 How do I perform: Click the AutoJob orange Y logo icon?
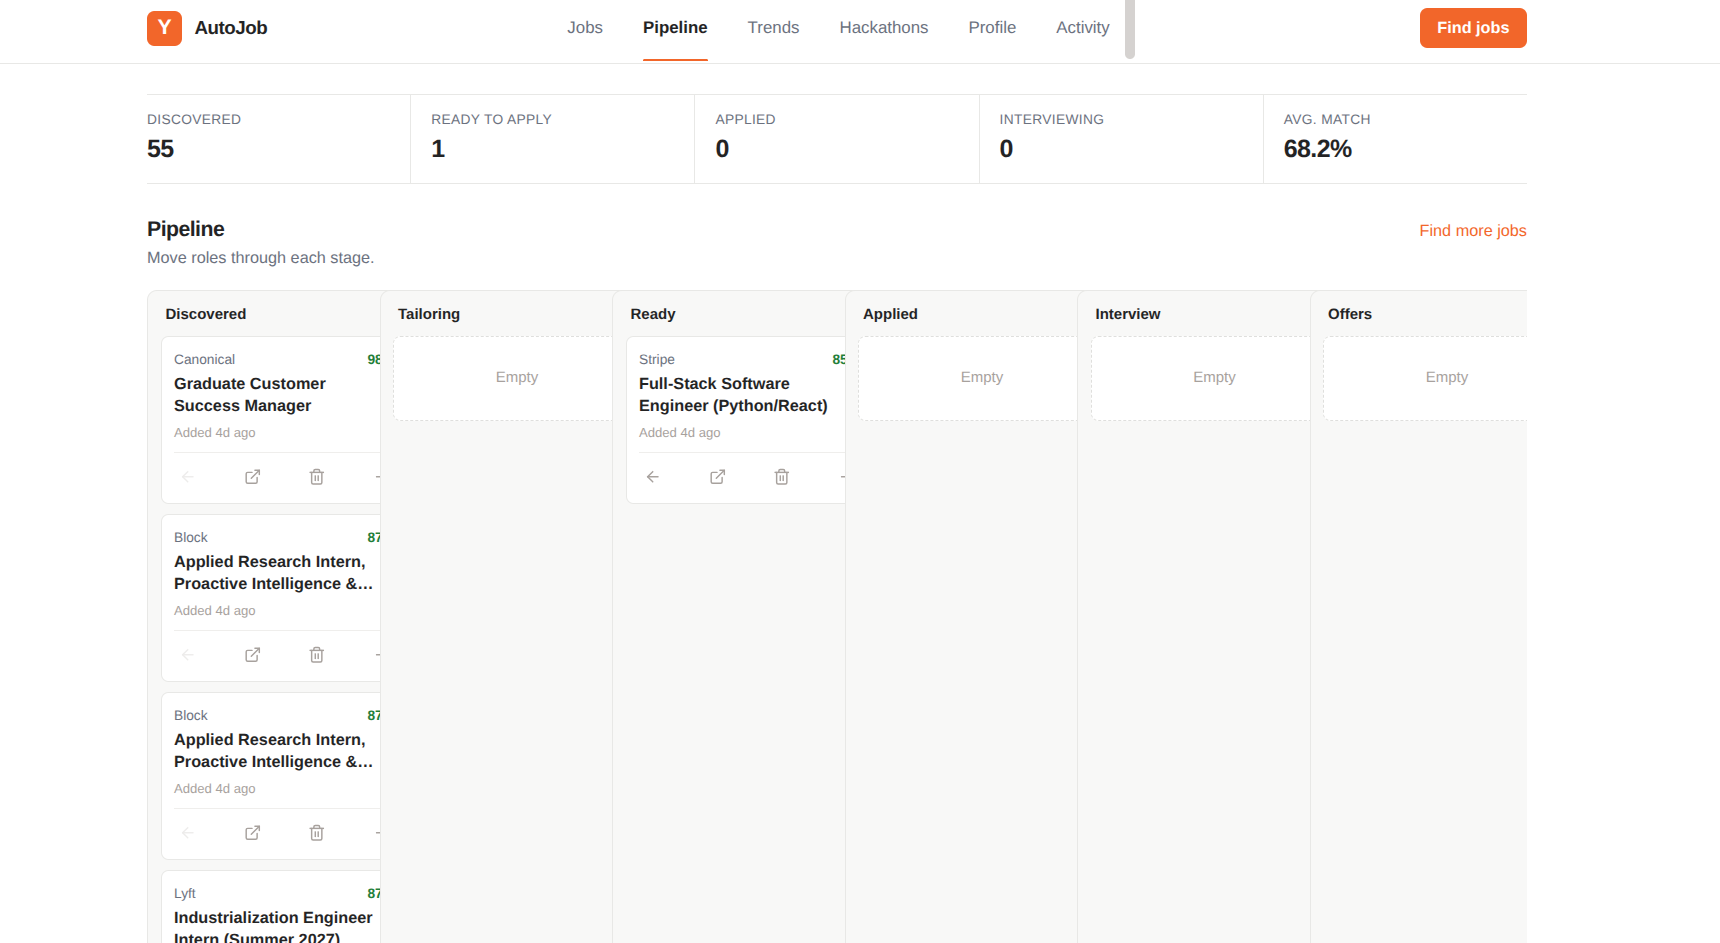[x=164, y=28]
